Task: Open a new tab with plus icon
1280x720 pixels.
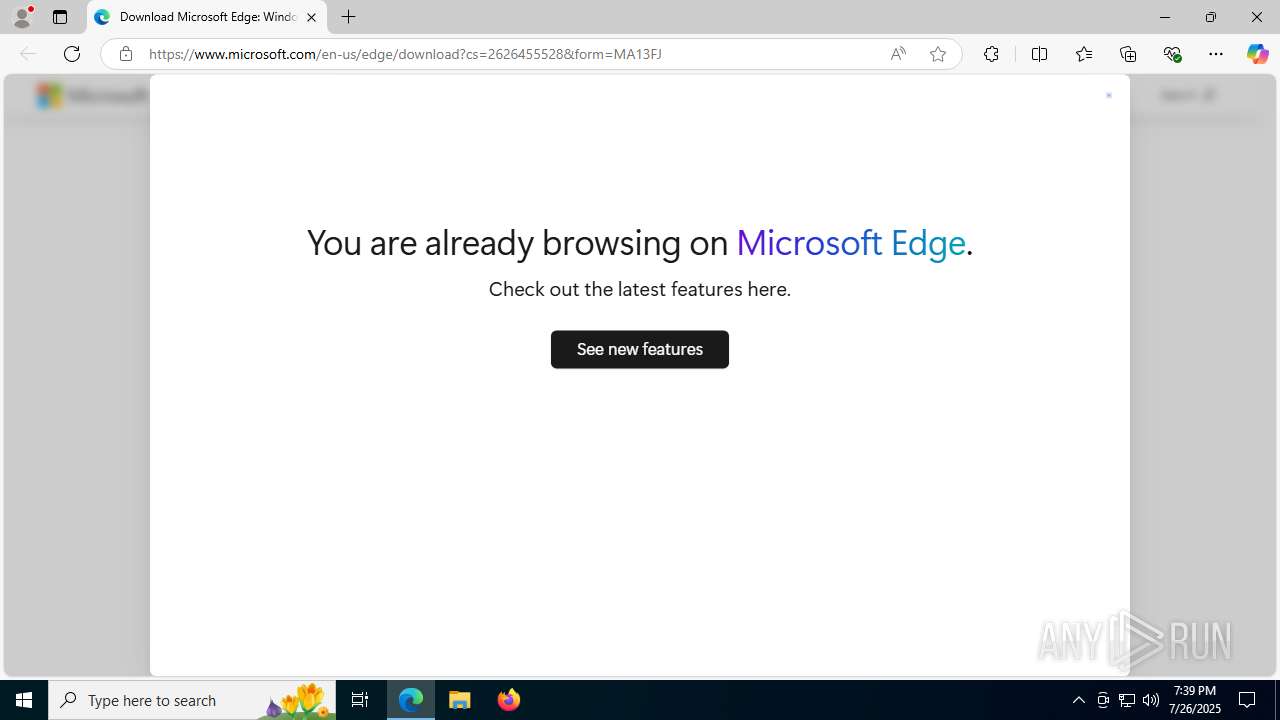Action: pyautogui.click(x=348, y=17)
